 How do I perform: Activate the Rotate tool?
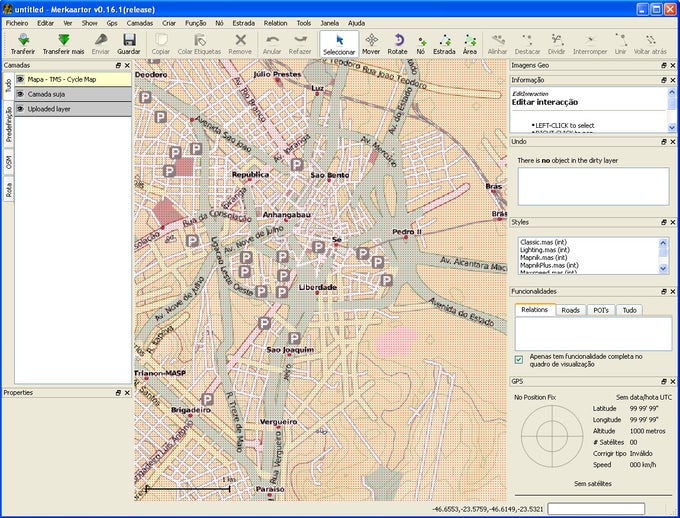coord(397,40)
